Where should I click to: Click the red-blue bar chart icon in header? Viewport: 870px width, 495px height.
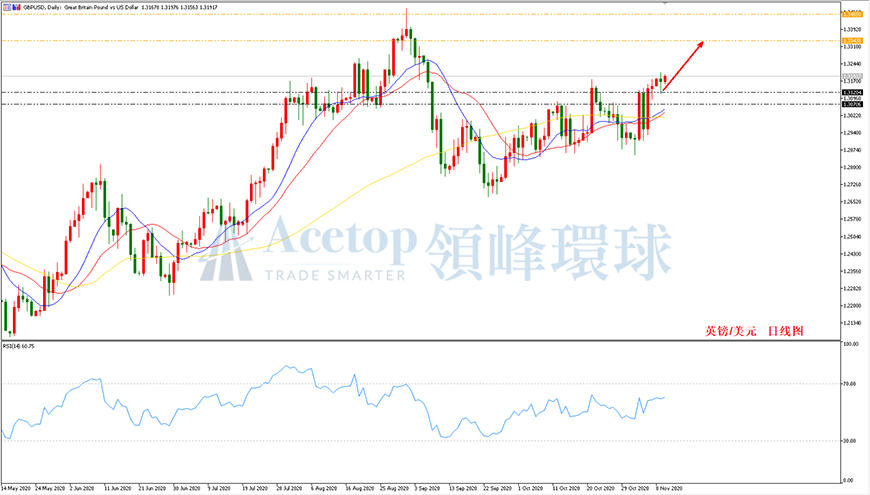[16, 8]
